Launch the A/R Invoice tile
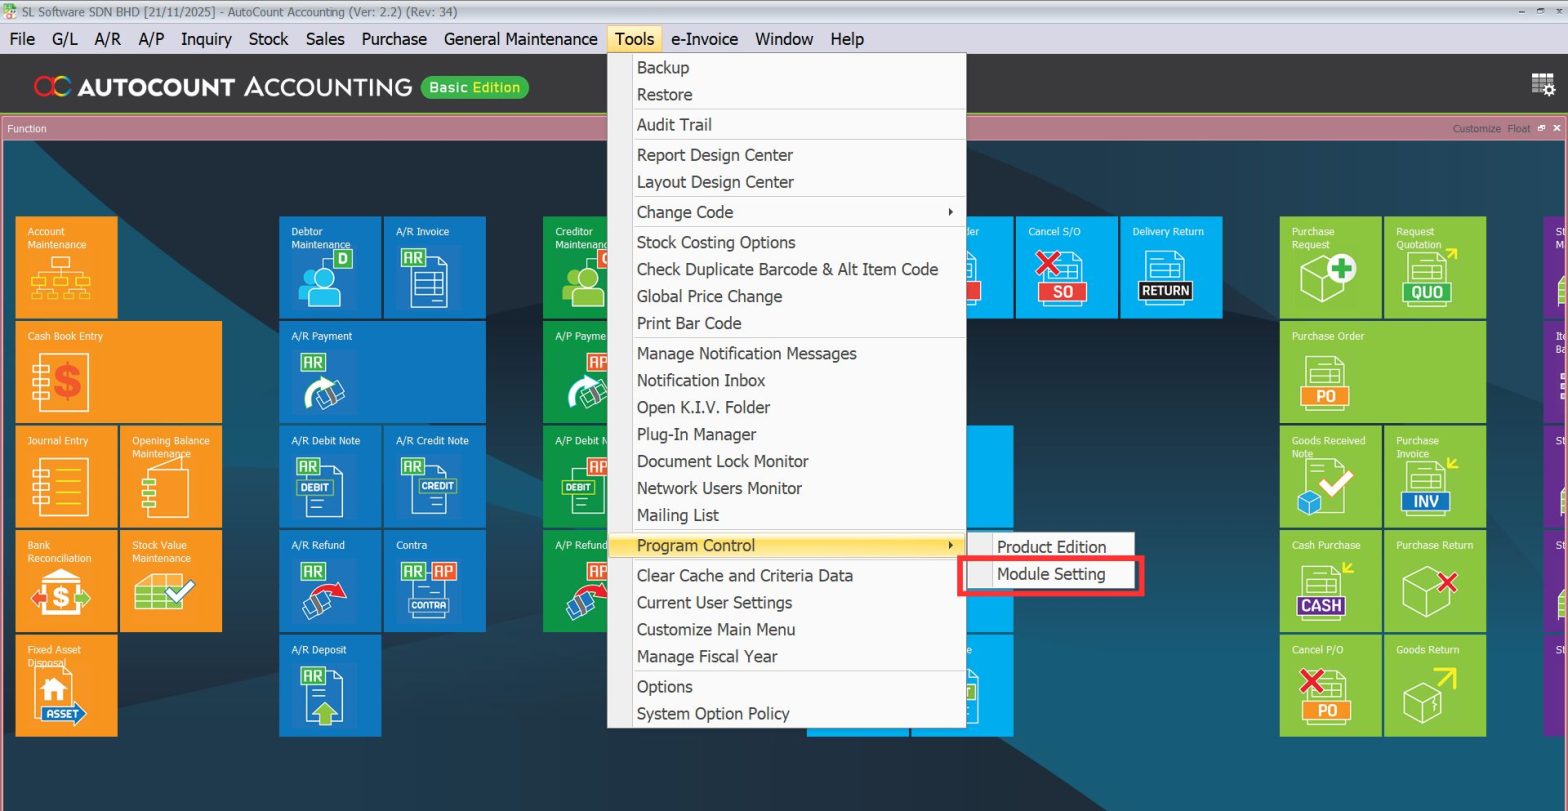1568x811 pixels. 435,267
